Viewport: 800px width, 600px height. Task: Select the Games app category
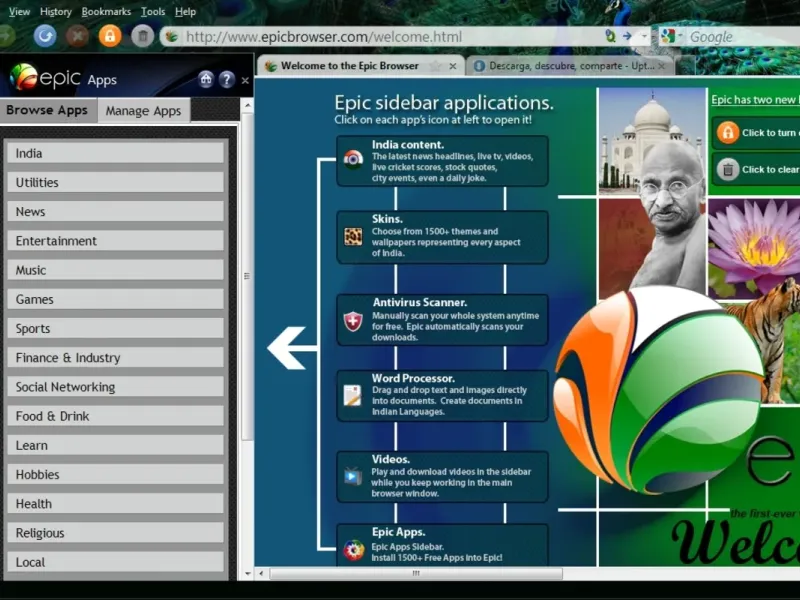pyautogui.click(x=115, y=299)
